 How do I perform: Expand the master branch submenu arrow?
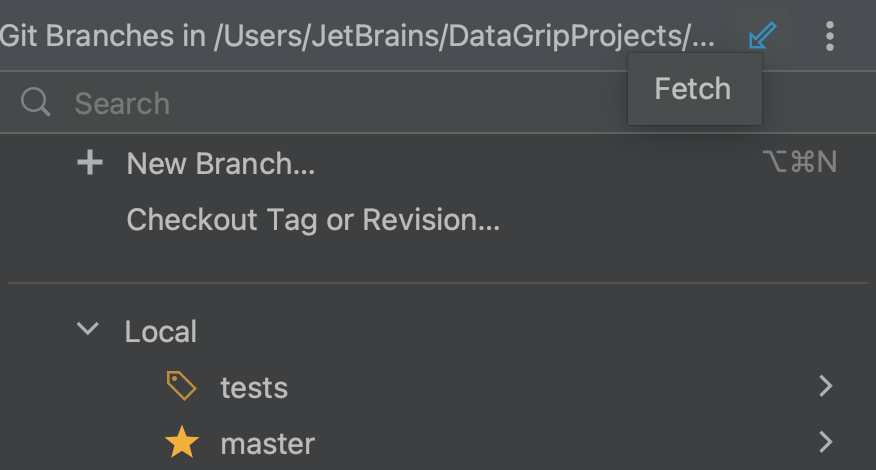coord(826,441)
